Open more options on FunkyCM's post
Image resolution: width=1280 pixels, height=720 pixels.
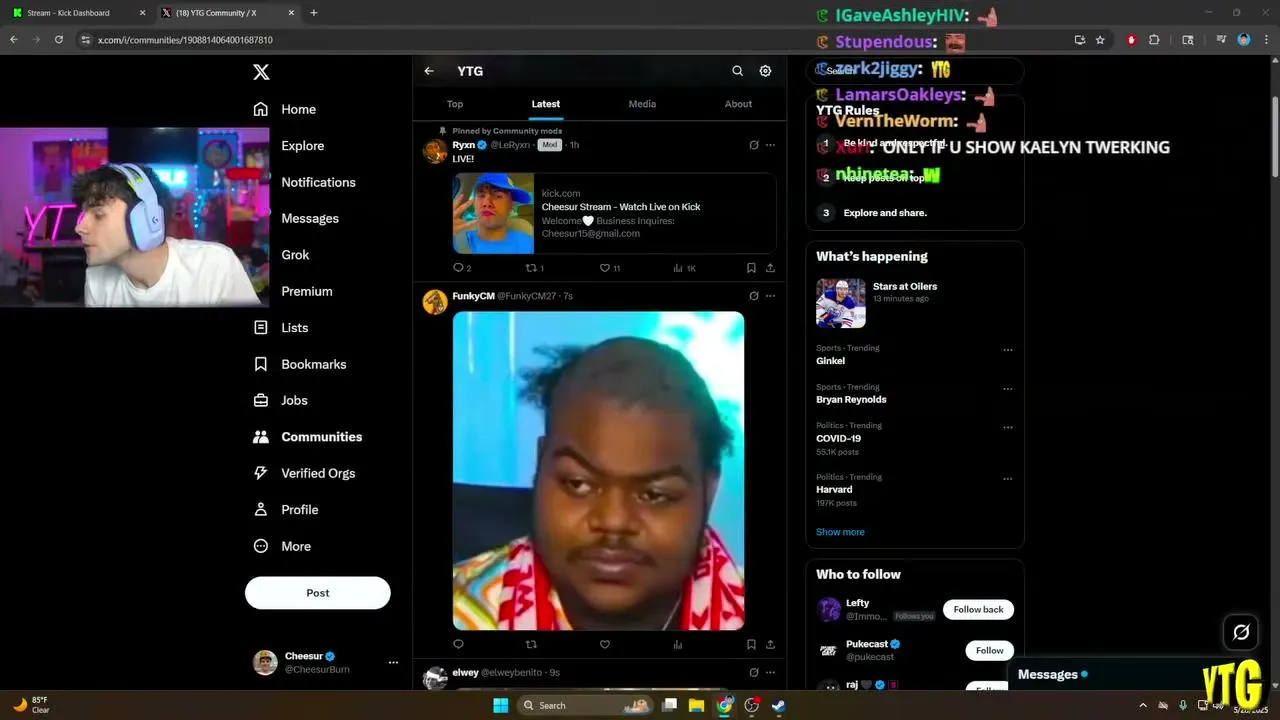point(770,296)
